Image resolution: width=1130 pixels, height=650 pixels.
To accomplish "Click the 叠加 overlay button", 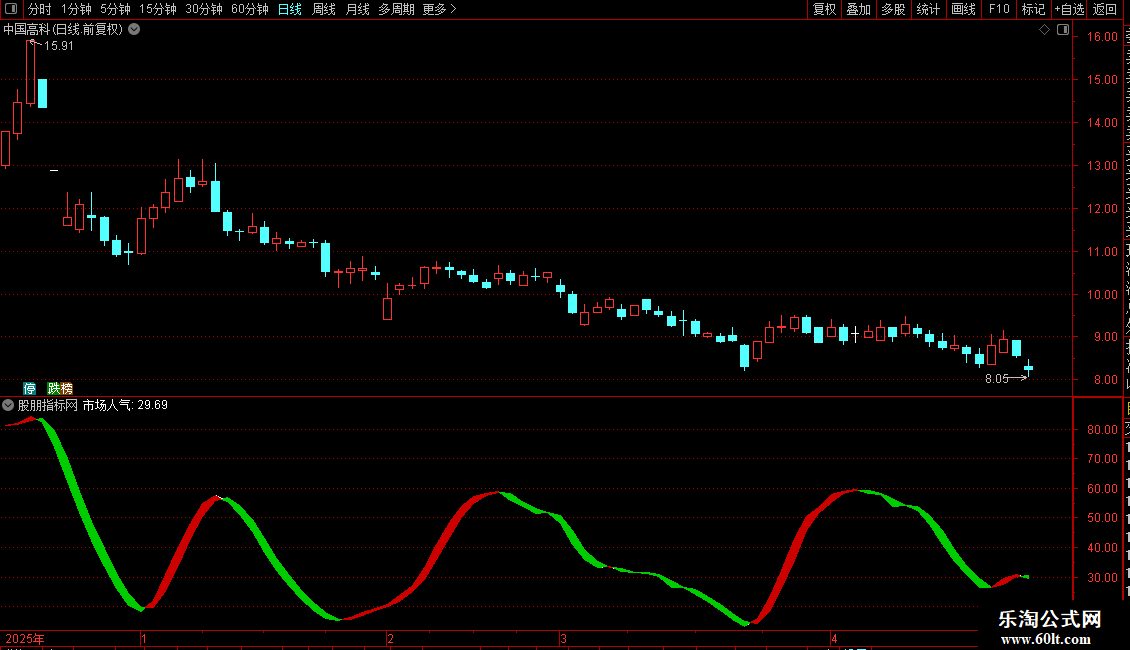I will click(858, 9).
